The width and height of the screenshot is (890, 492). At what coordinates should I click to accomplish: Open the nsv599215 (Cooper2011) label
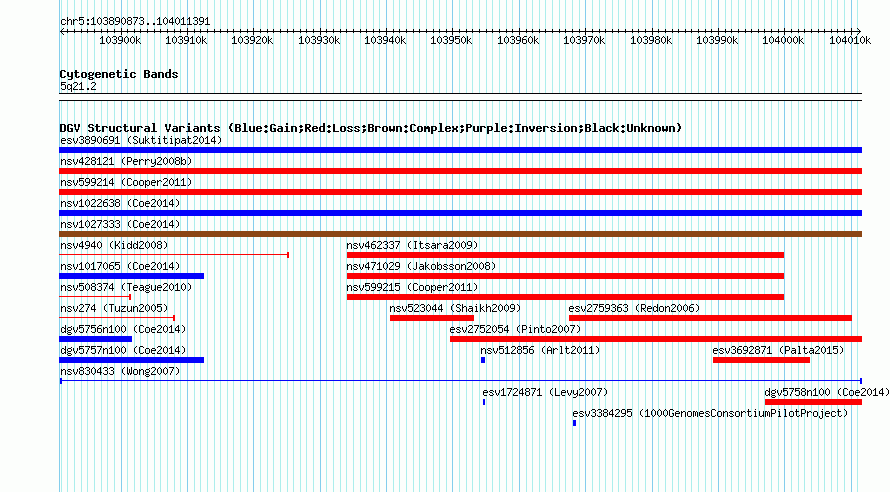[412, 287]
